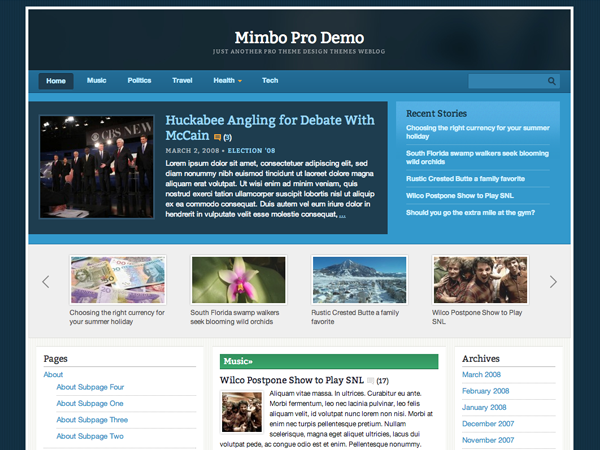Open the CBS debate featured photo

97,167
